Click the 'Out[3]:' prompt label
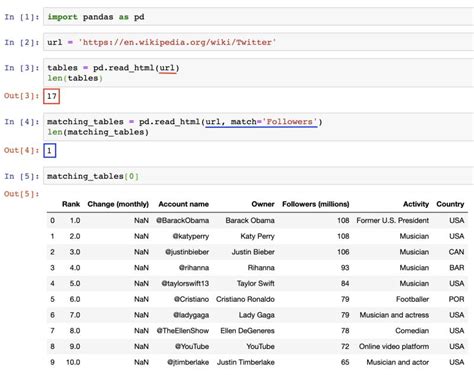 [x=22, y=96]
